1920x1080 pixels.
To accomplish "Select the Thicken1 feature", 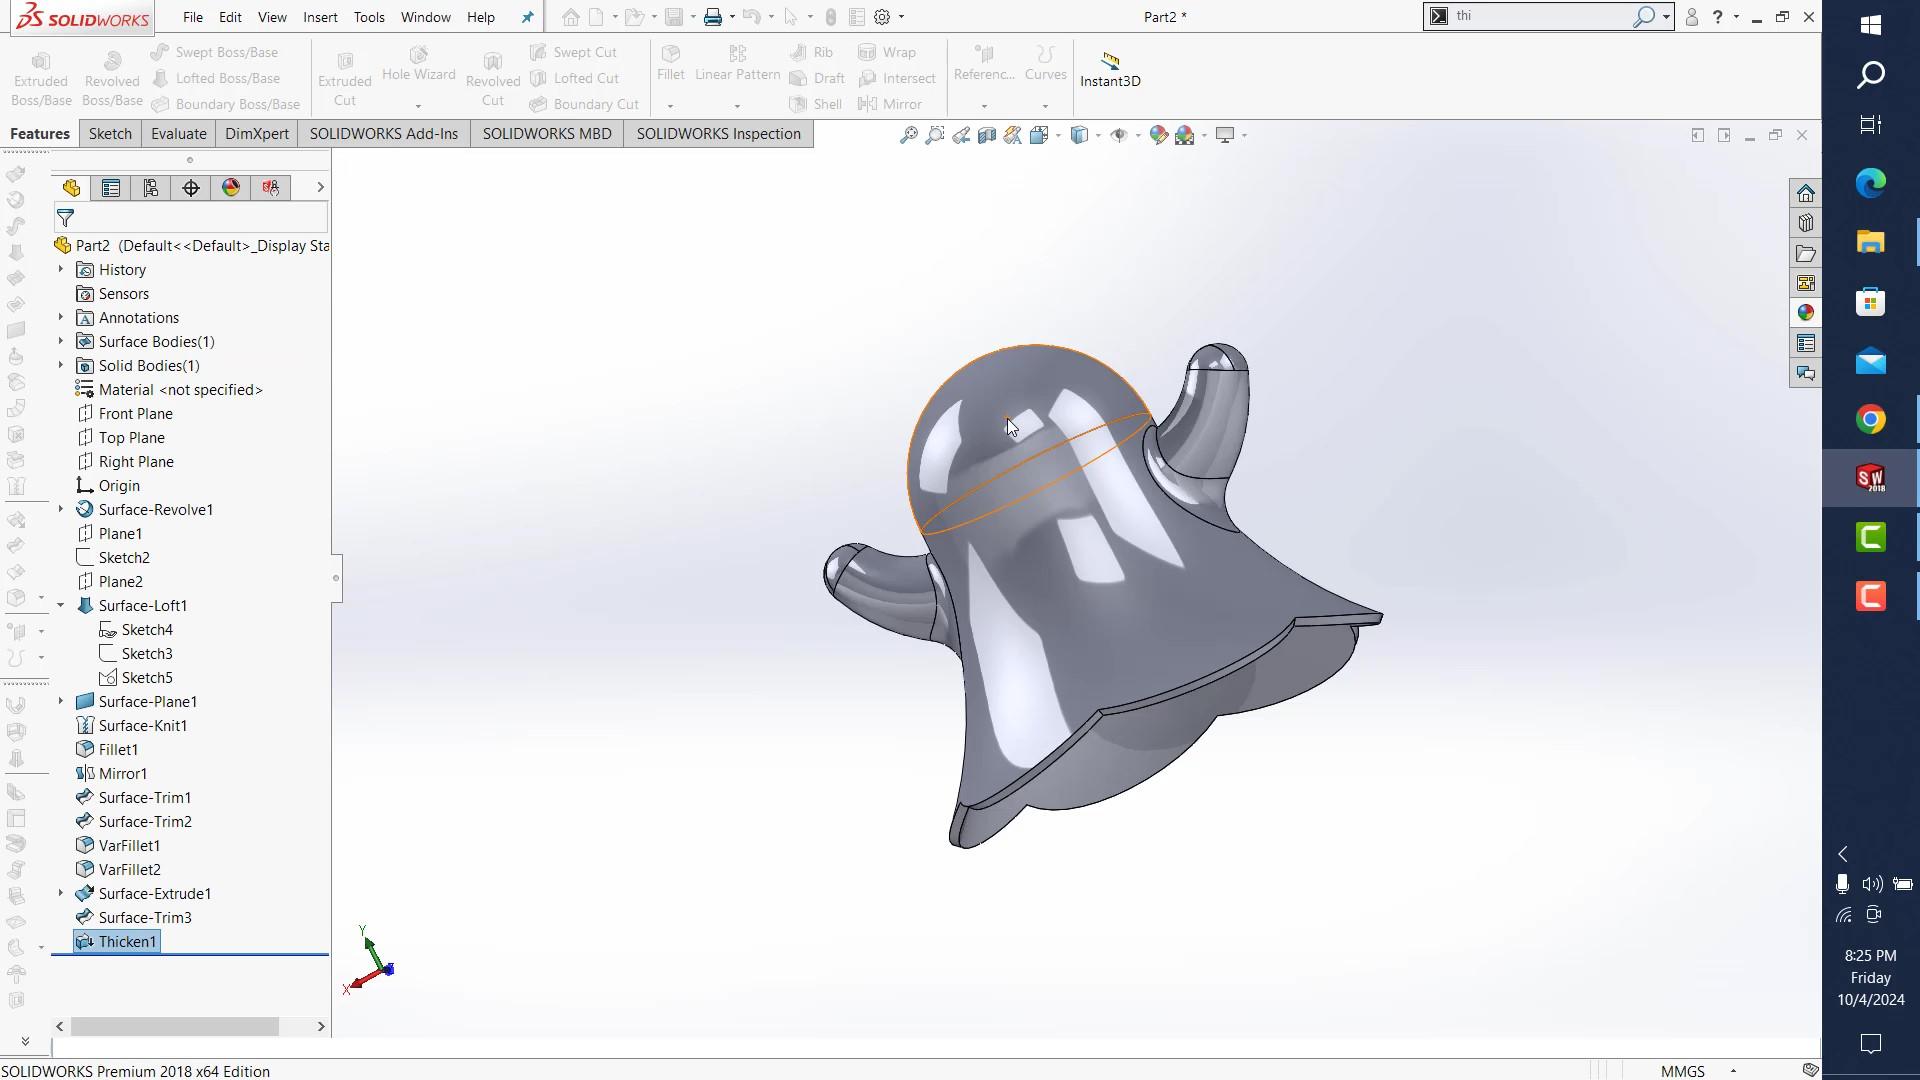I will click(x=127, y=942).
